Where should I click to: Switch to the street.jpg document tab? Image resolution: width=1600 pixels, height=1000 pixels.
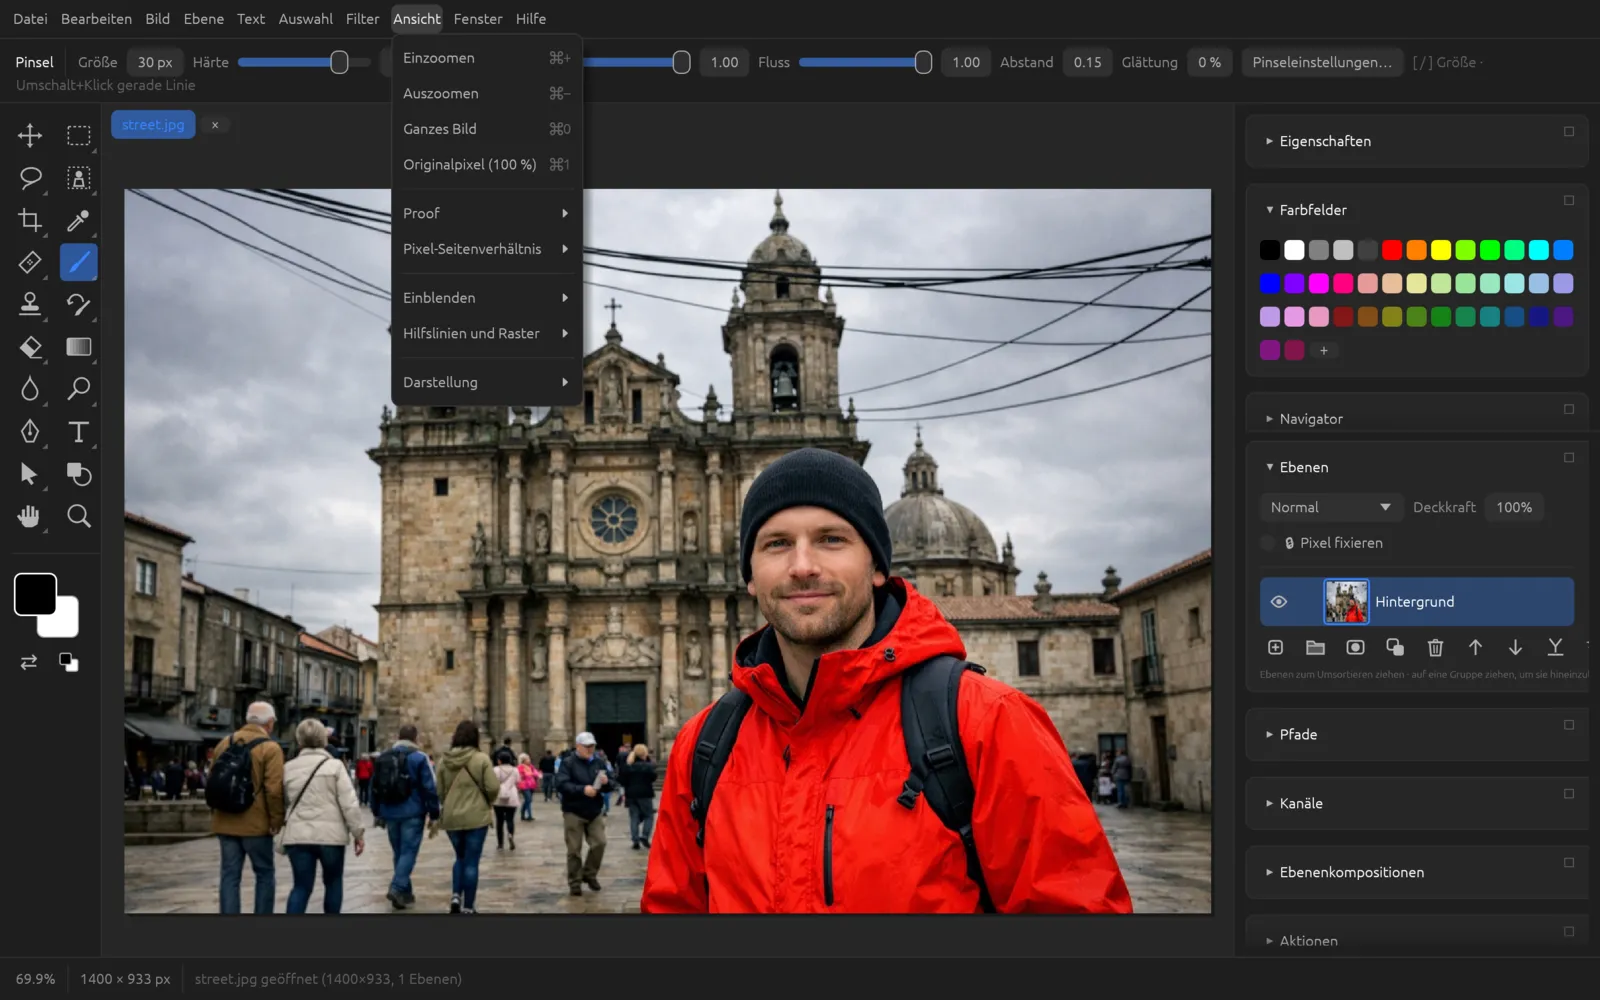[153, 125]
